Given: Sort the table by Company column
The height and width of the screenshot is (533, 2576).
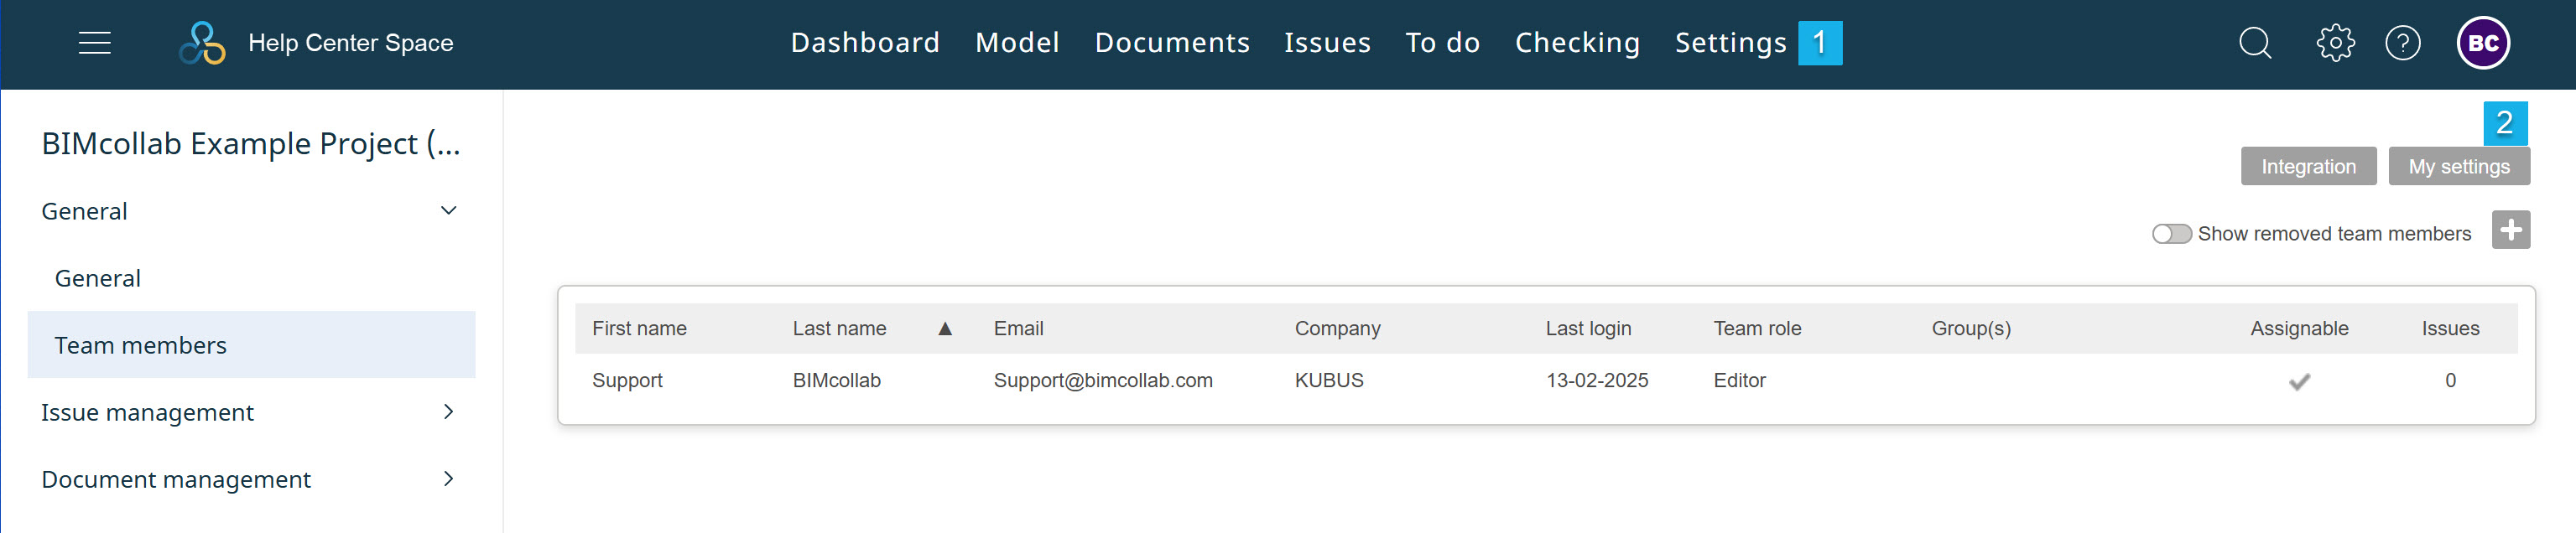Looking at the screenshot, I should click(1337, 329).
